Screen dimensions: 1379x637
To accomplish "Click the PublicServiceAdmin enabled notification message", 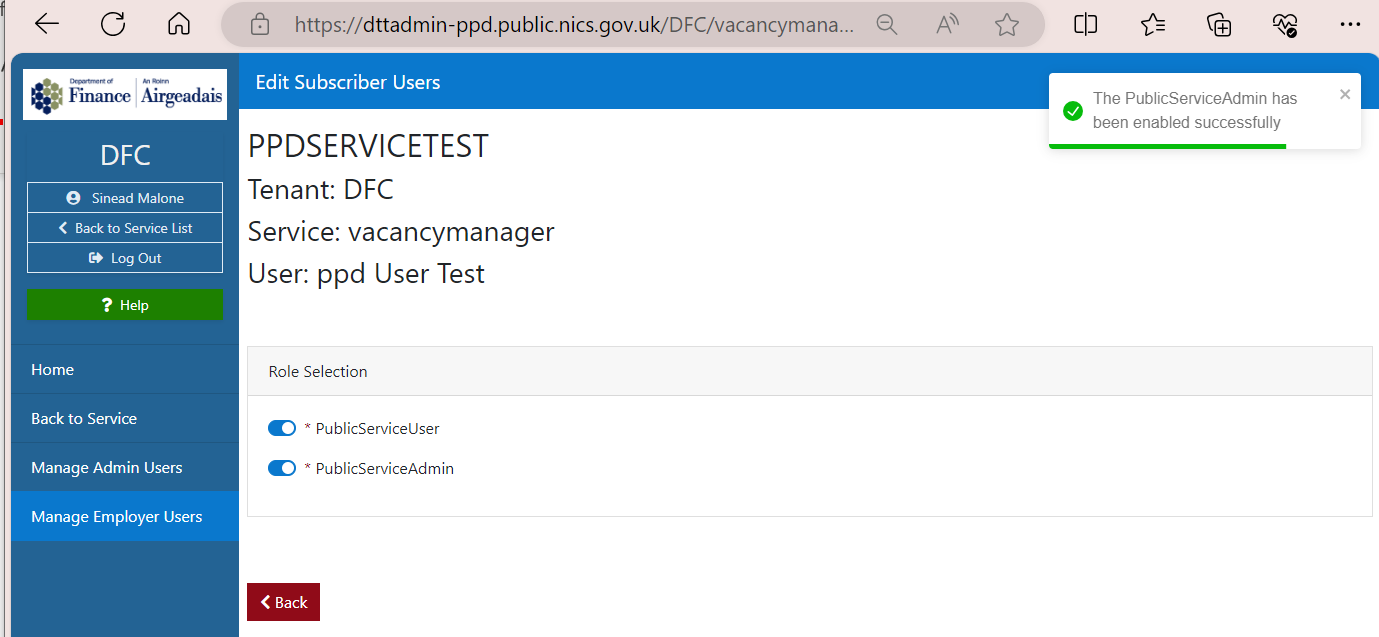I will click(1195, 110).
